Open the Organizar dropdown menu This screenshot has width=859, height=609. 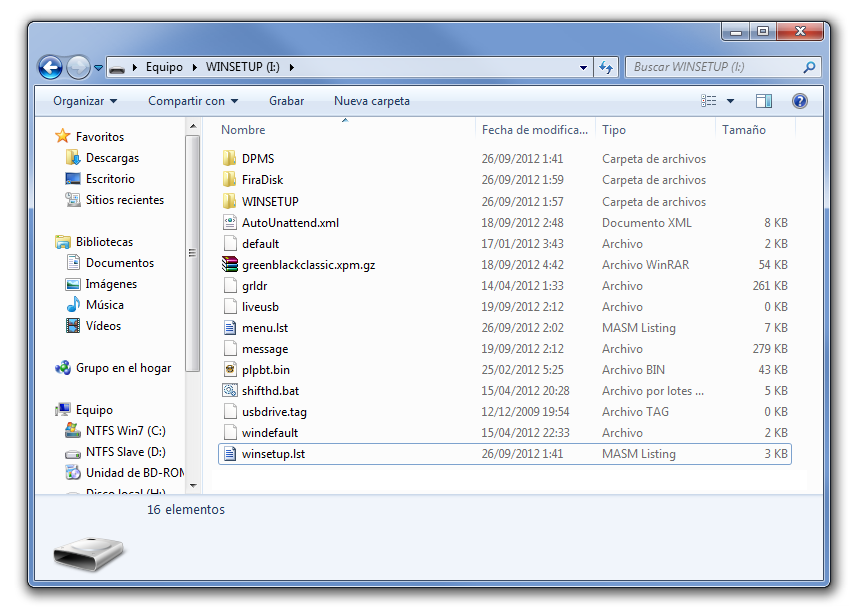click(x=85, y=101)
